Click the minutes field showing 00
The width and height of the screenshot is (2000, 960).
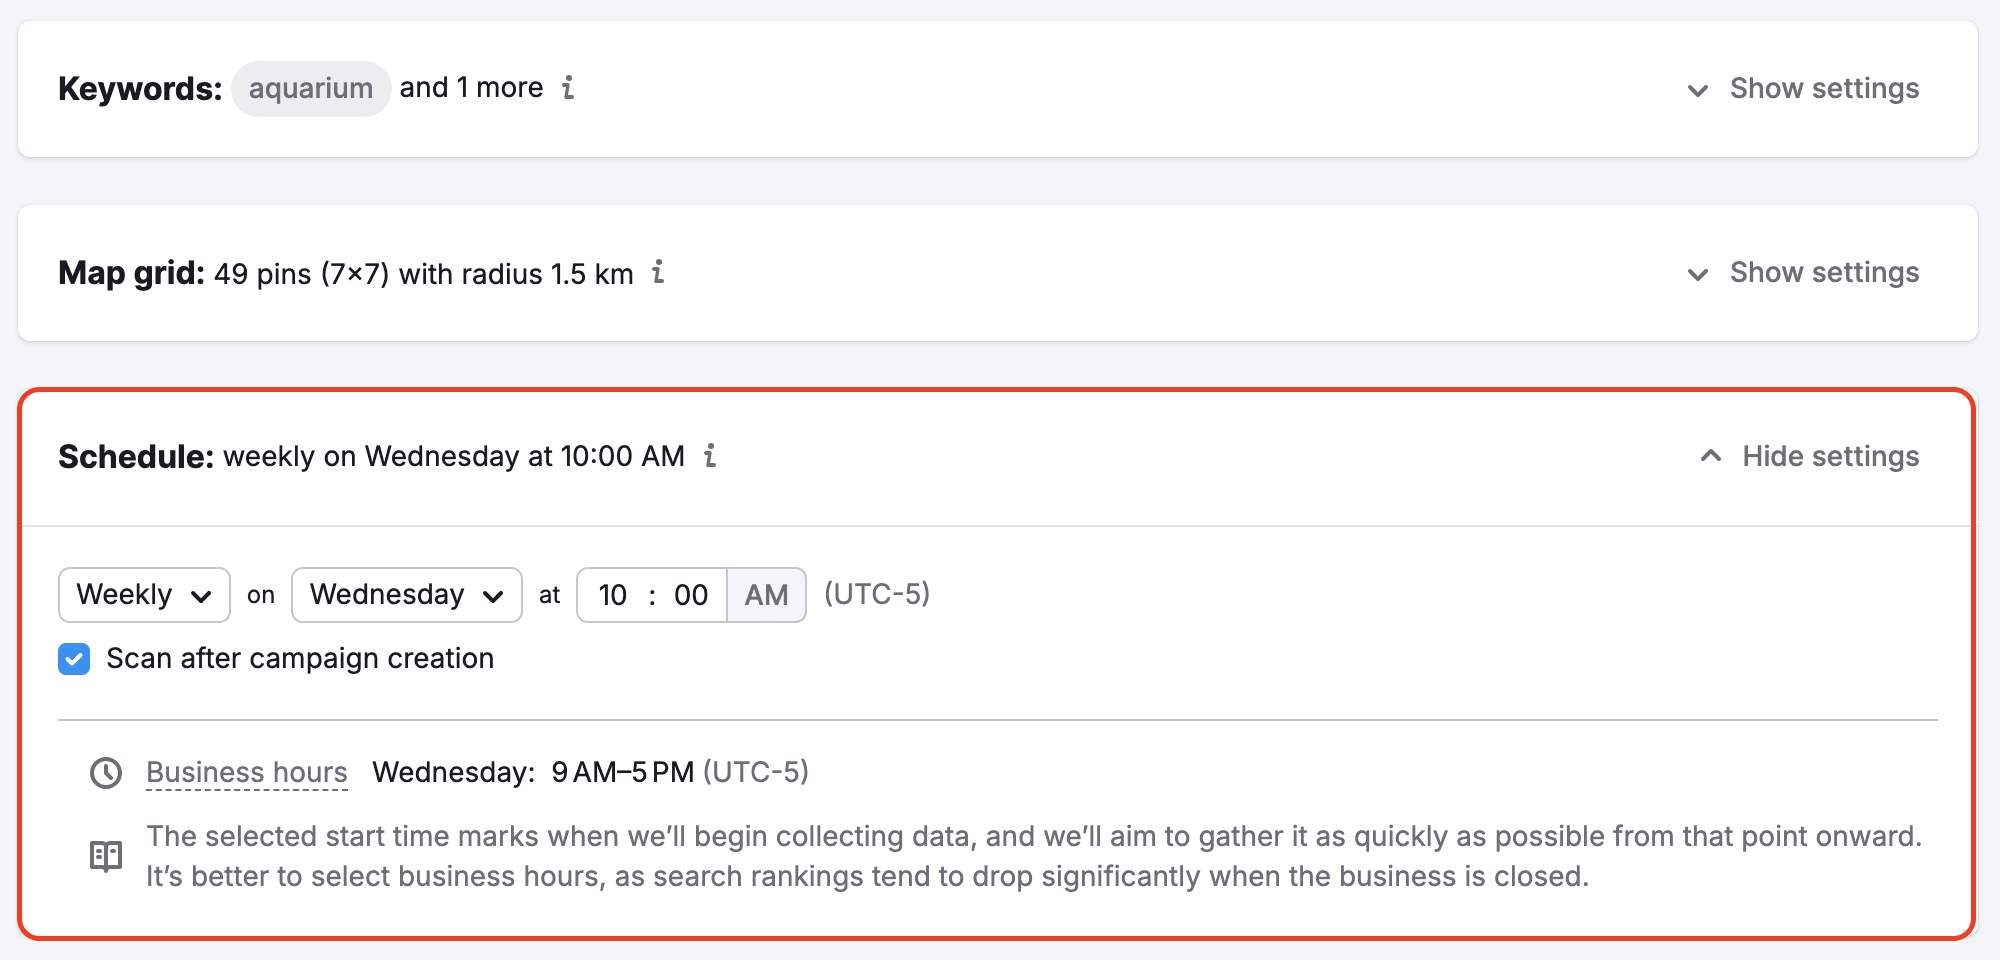pyautogui.click(x=692, y=594)
